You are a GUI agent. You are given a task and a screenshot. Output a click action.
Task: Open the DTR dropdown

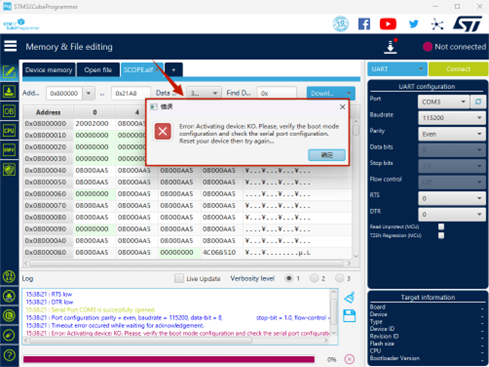(x=452, y=214)
